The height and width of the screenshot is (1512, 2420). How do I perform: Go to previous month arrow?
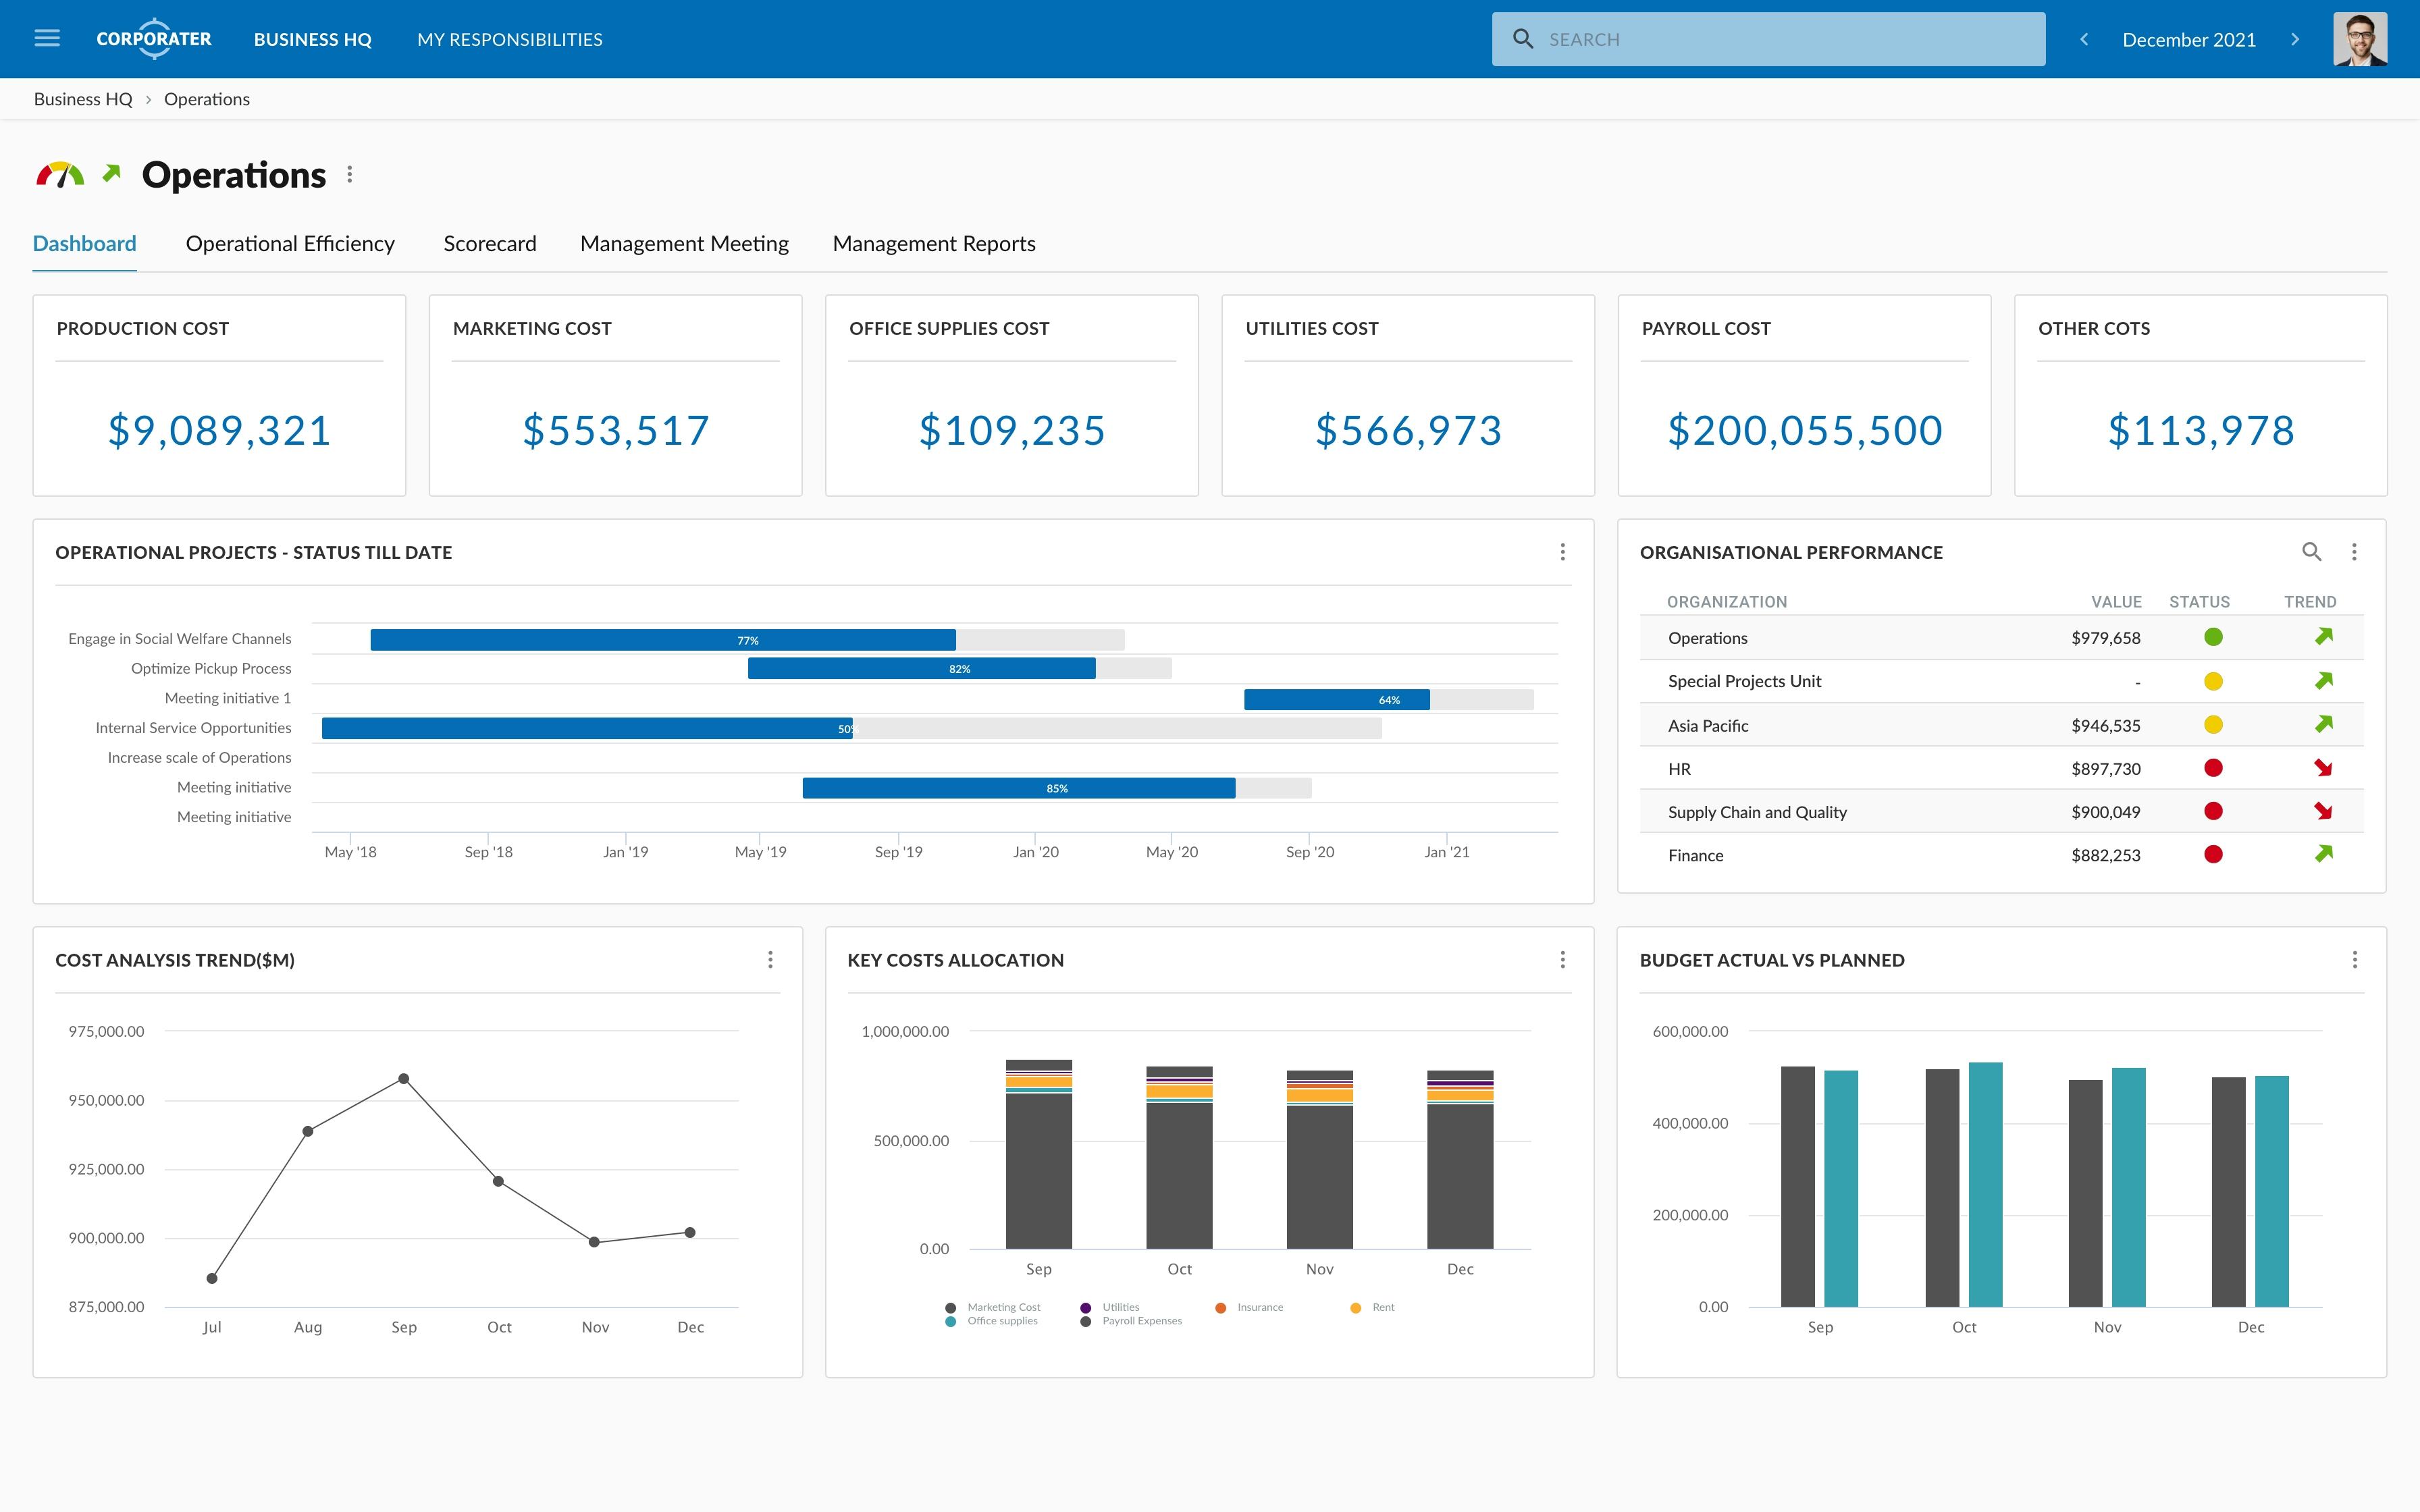(2084, 39)
